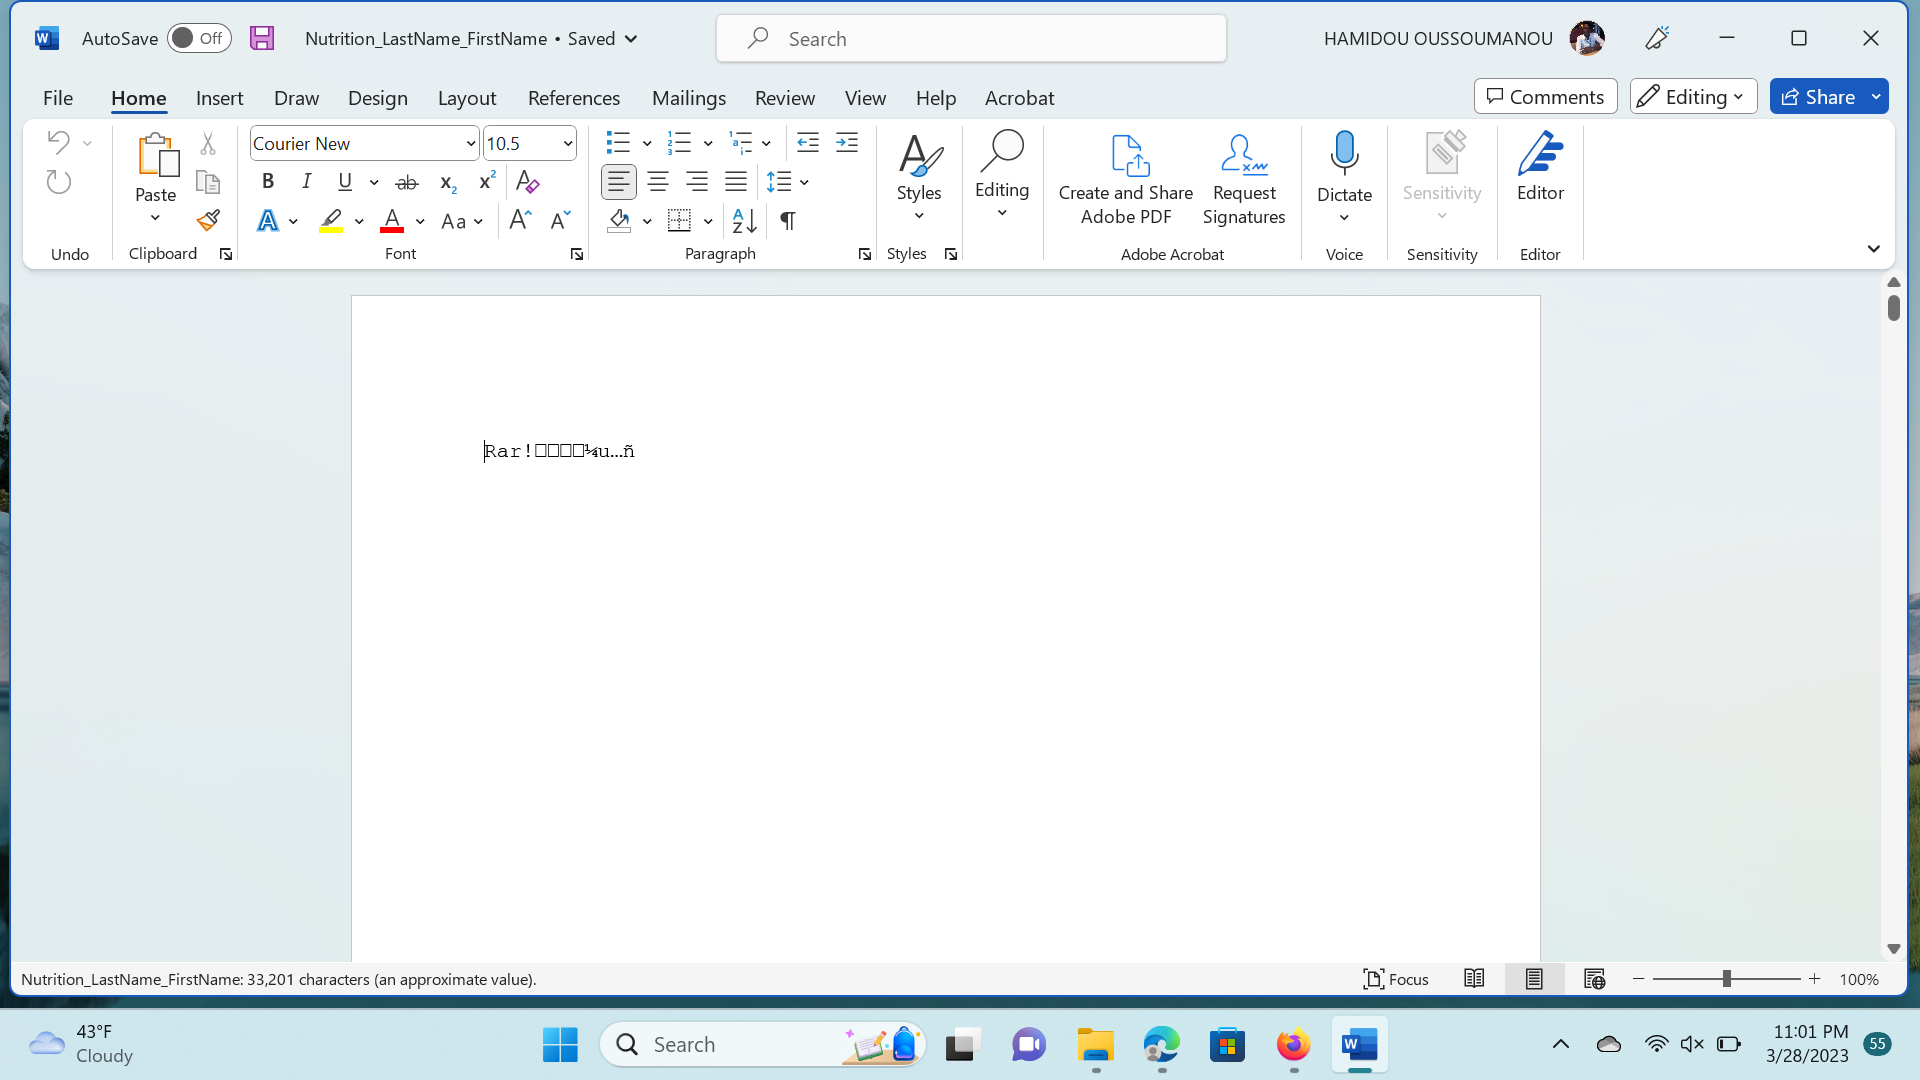The width and height of the screenshot is (1920, 1080).
Task: Click the Comments button
Action: coord(1545,96)
